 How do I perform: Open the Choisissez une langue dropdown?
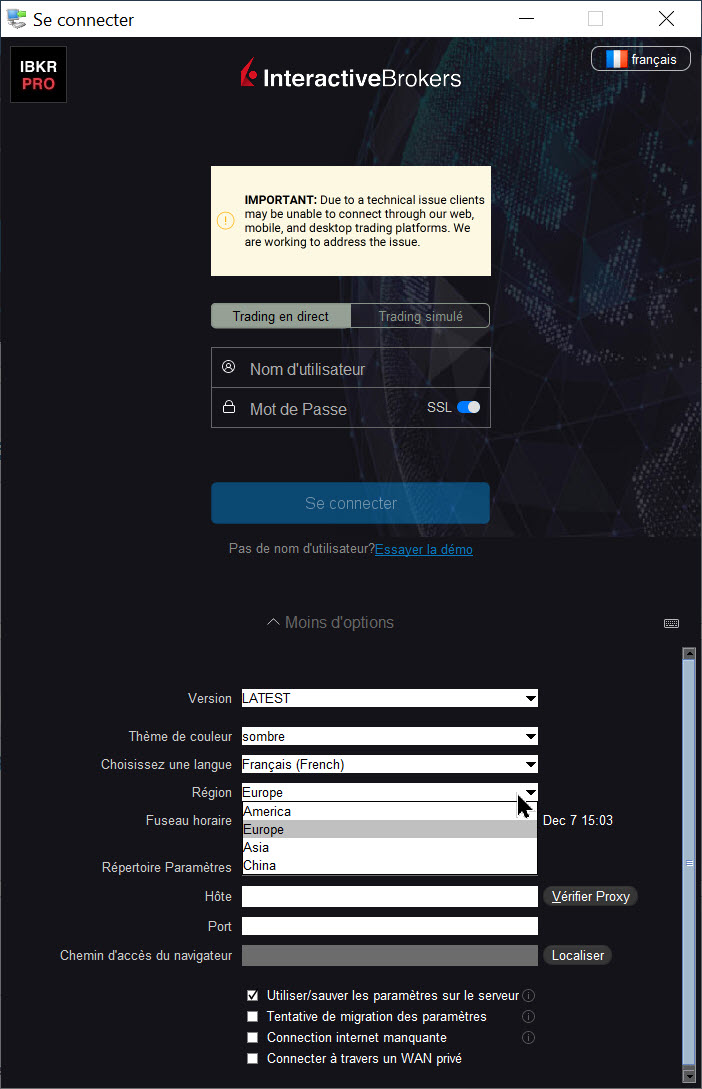390,764
